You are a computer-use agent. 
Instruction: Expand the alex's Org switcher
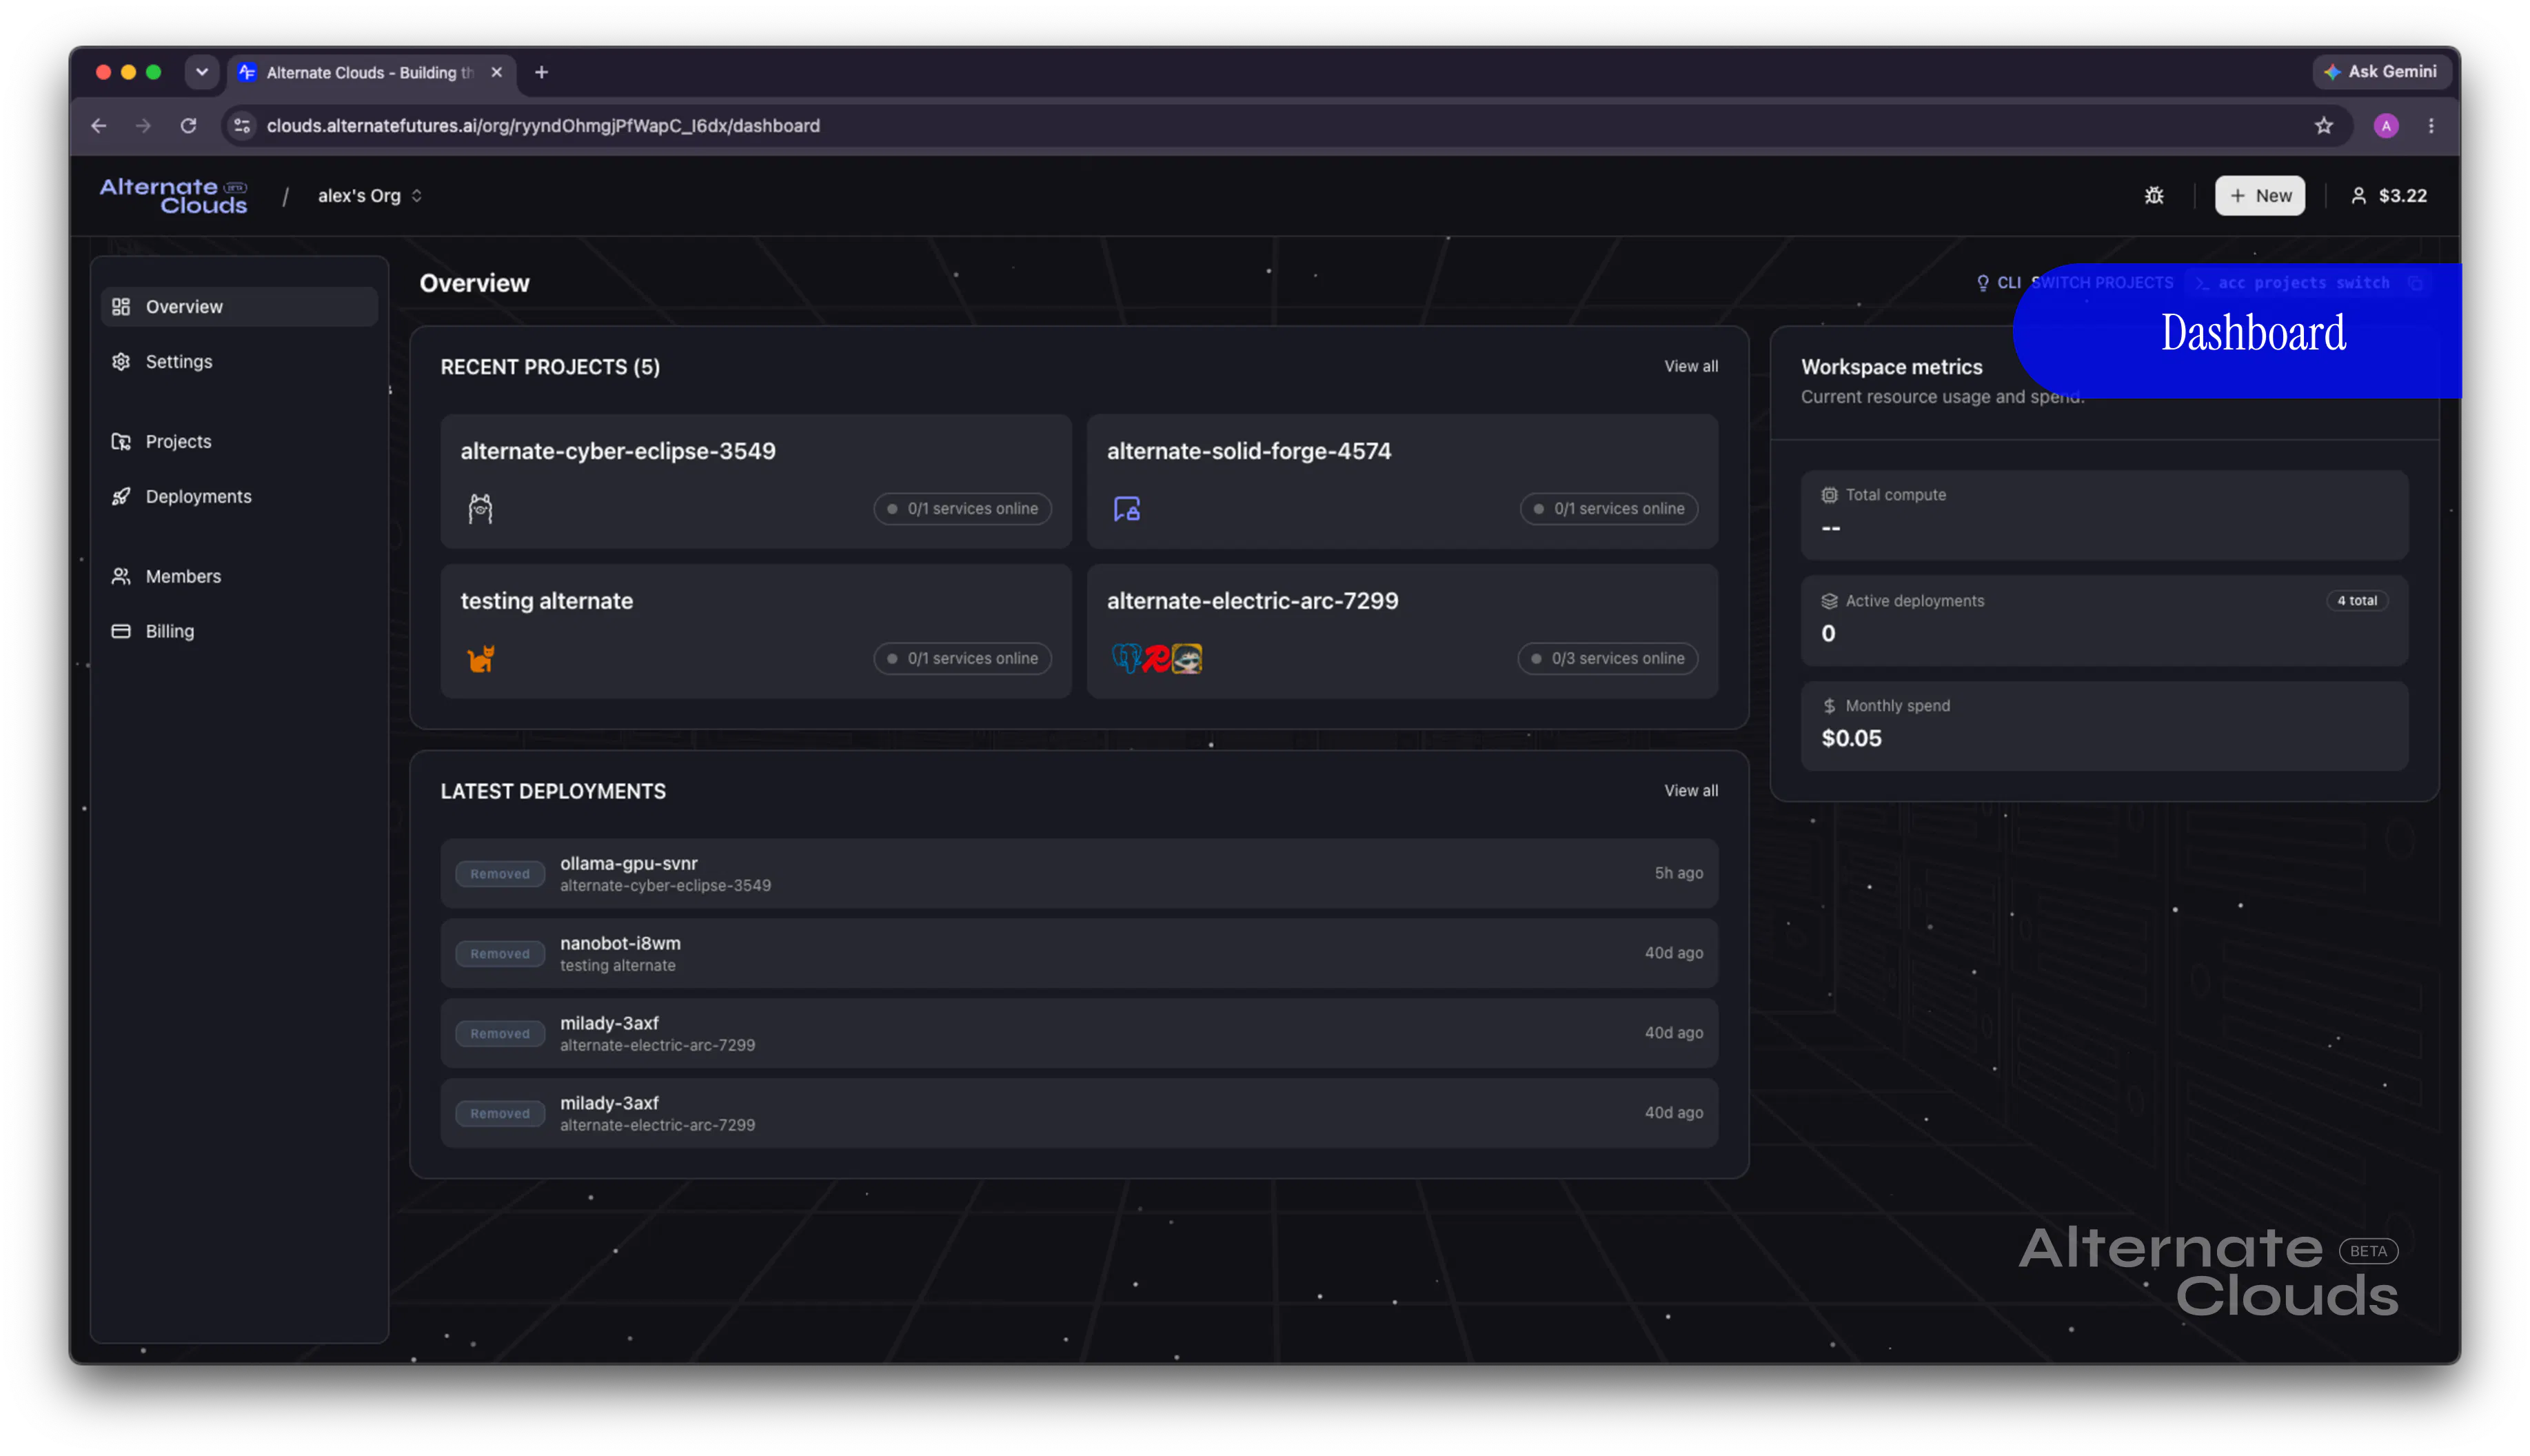point(369,196)
